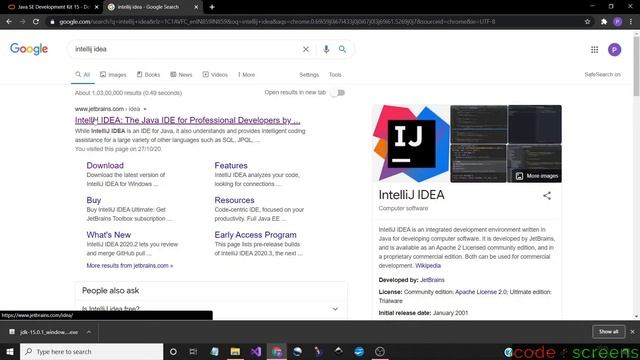Image resolution: width=640 pixels, height=360 pixels.
Task: Submit search with the magnifier icon
Action: click(x=342, y=49)
